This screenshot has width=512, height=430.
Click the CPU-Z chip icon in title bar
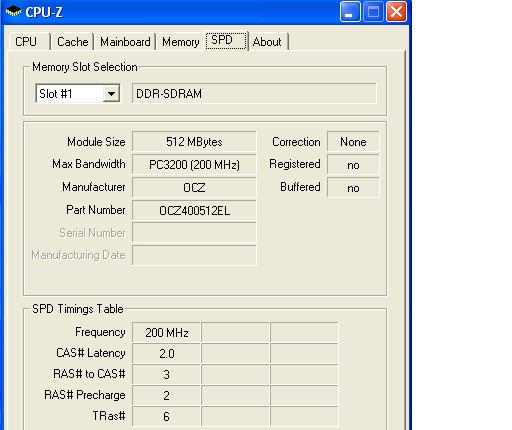tap(13, 12)
